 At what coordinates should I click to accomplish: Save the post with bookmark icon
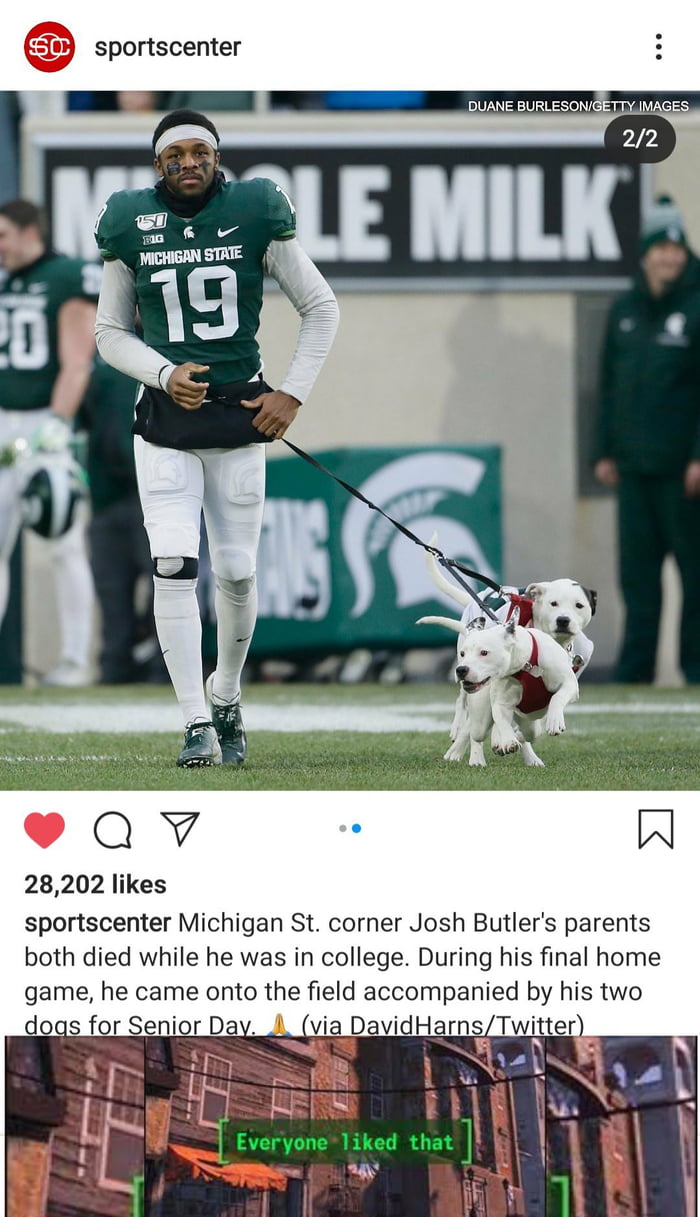[656, 829]
